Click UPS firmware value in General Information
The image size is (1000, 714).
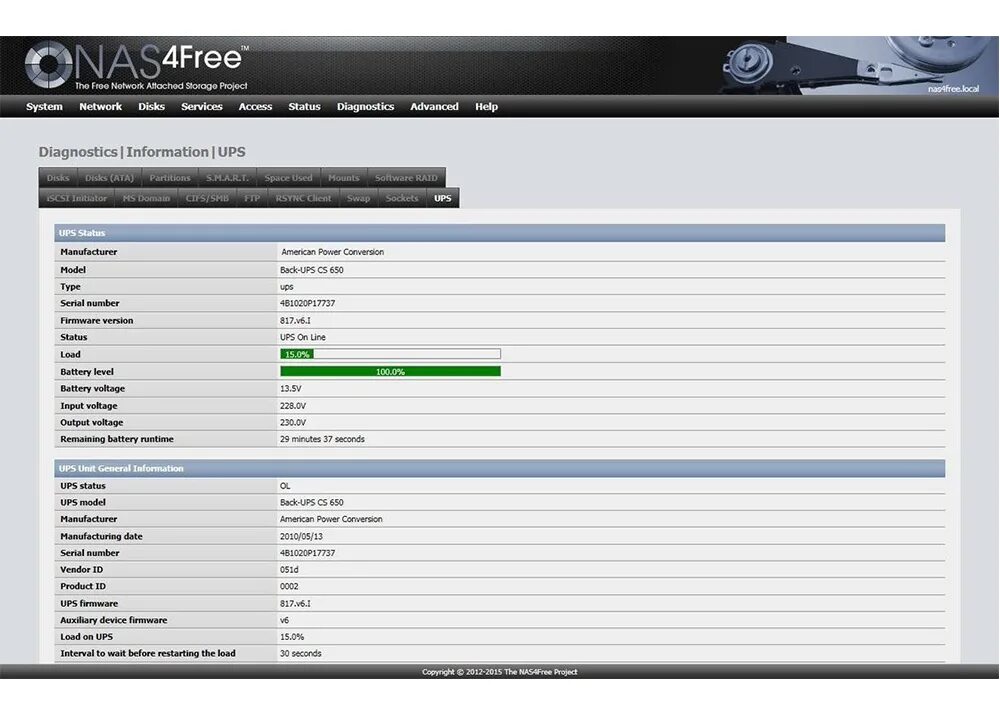pyautogui.click(x=295, y=603)
